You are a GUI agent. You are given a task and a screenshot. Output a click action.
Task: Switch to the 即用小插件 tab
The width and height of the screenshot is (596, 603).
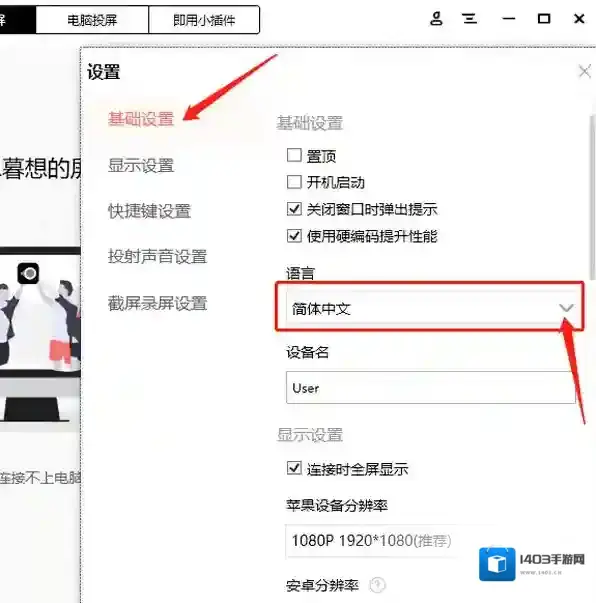tap(204, 20)
